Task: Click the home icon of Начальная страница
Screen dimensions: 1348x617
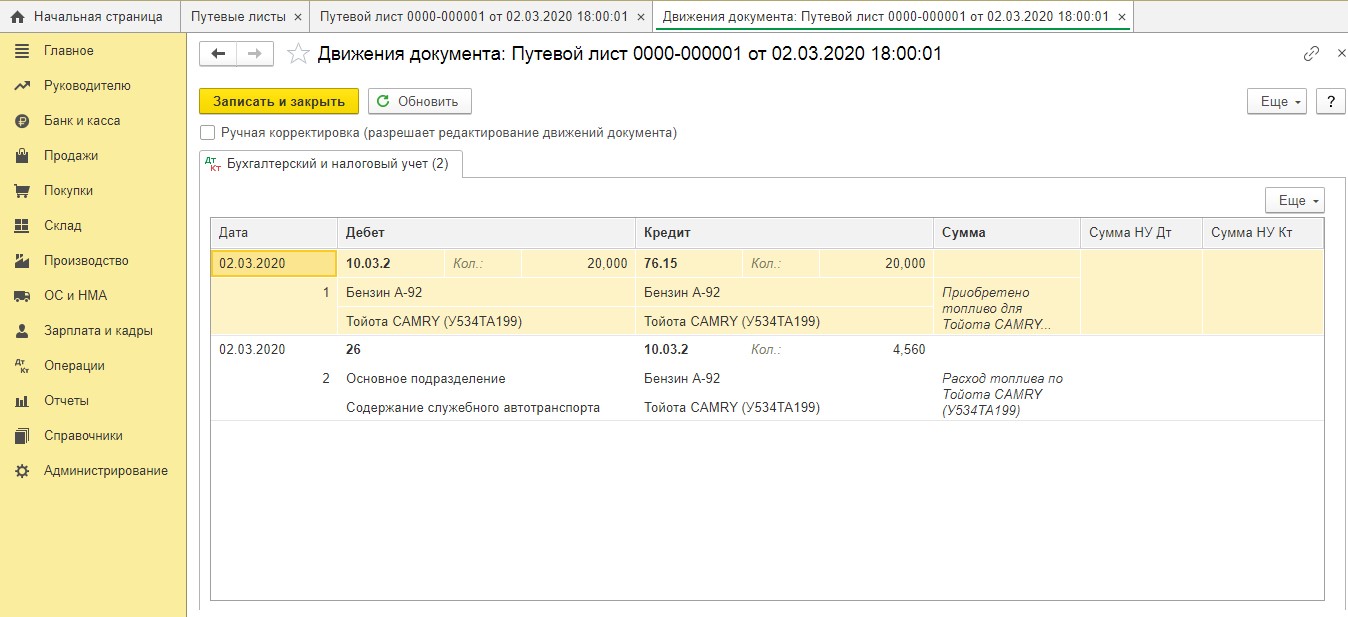Action: [17, 17]
